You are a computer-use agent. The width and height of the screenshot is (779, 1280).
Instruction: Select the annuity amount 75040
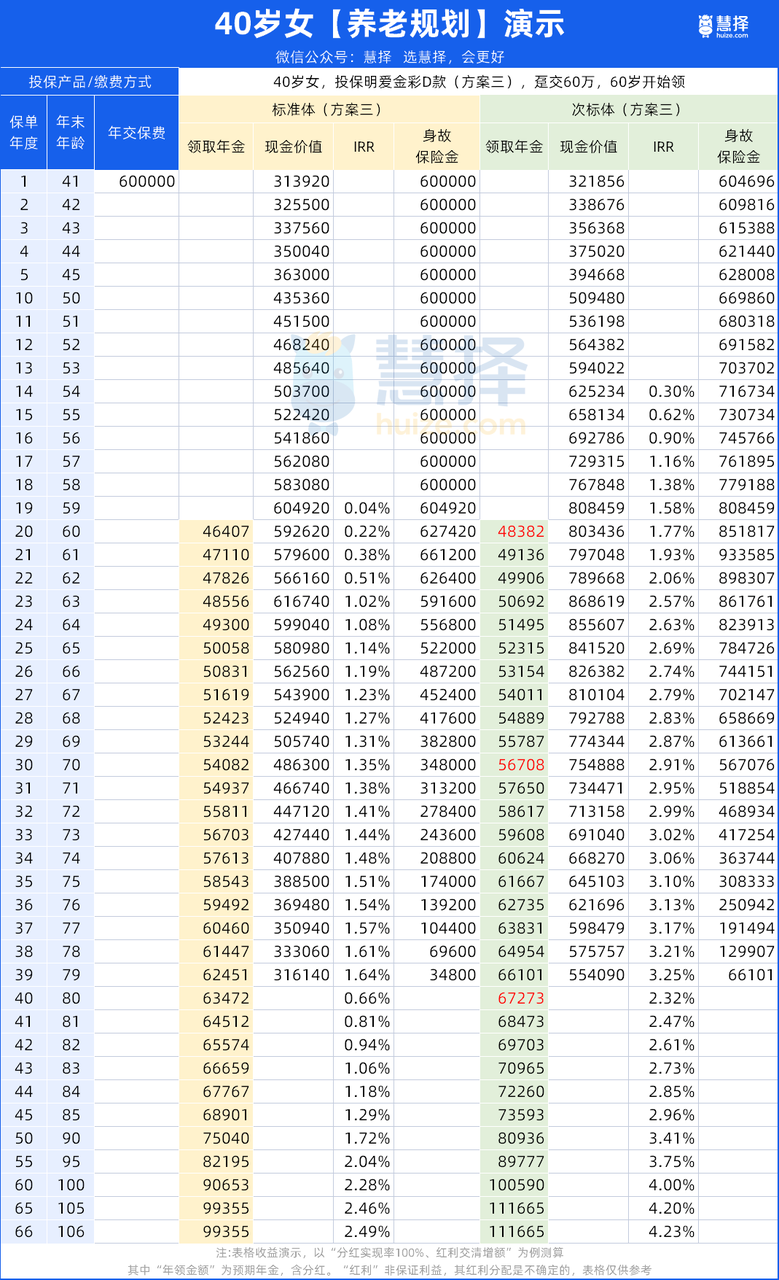click(225, 1139)
